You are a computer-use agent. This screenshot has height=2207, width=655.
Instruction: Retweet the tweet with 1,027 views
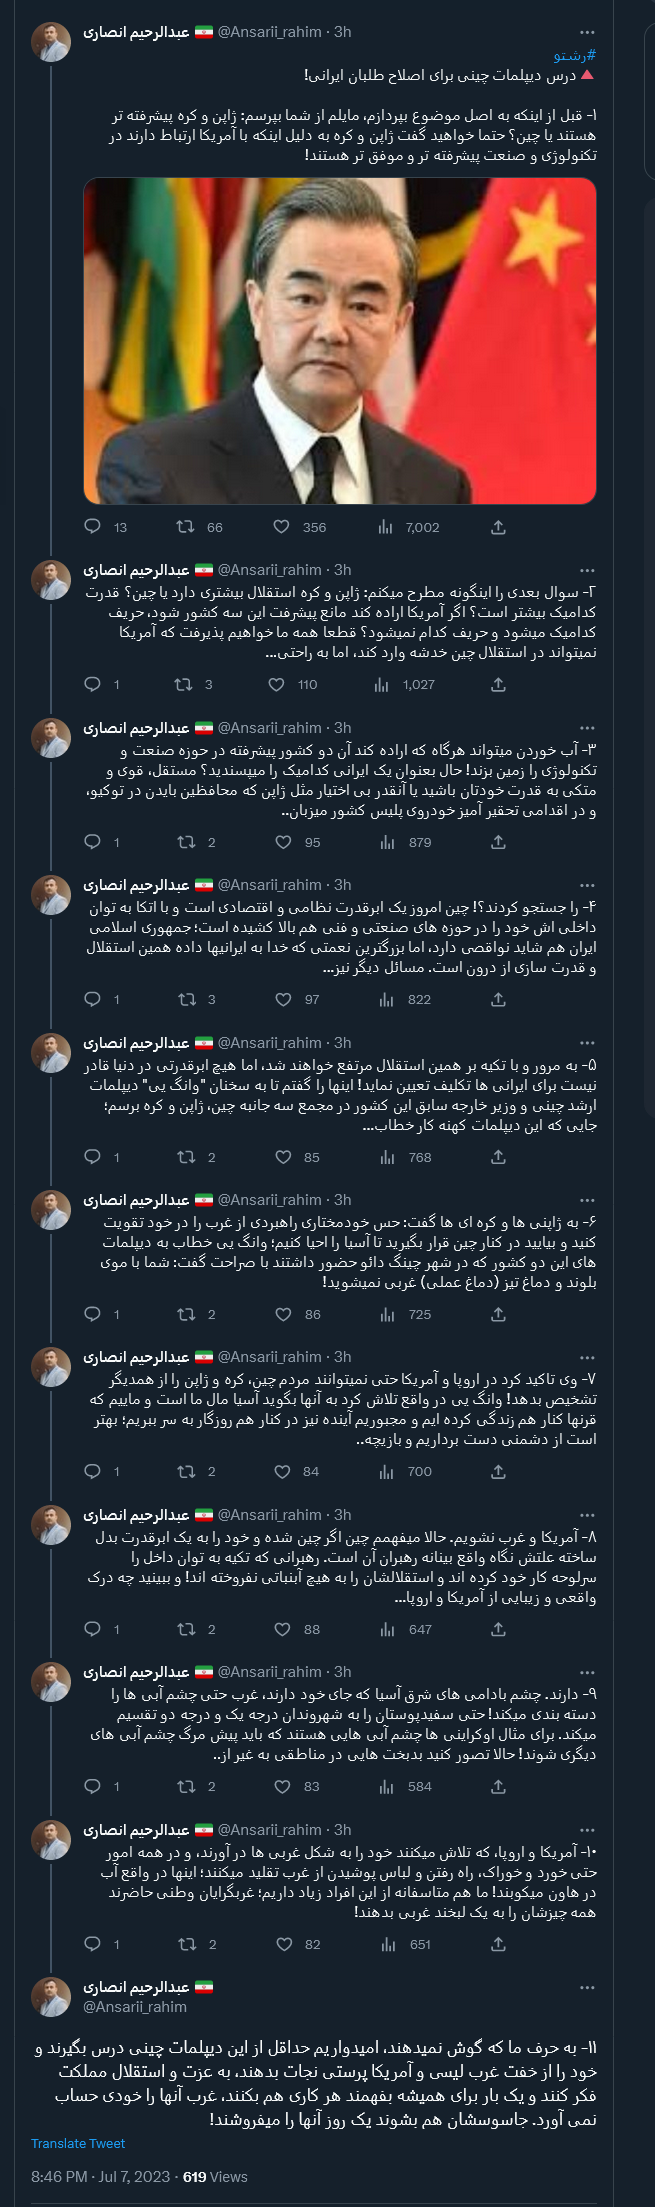(x=184, y=684)
